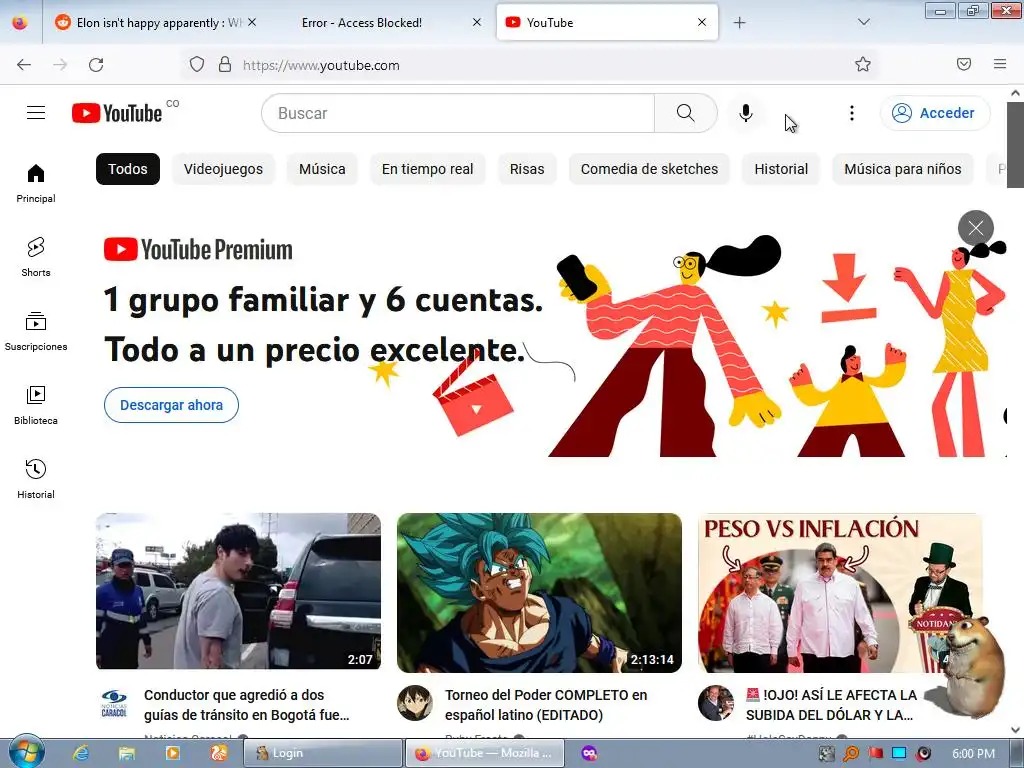Open title Torneo del Poder COMPLETO

coord(546,705)
